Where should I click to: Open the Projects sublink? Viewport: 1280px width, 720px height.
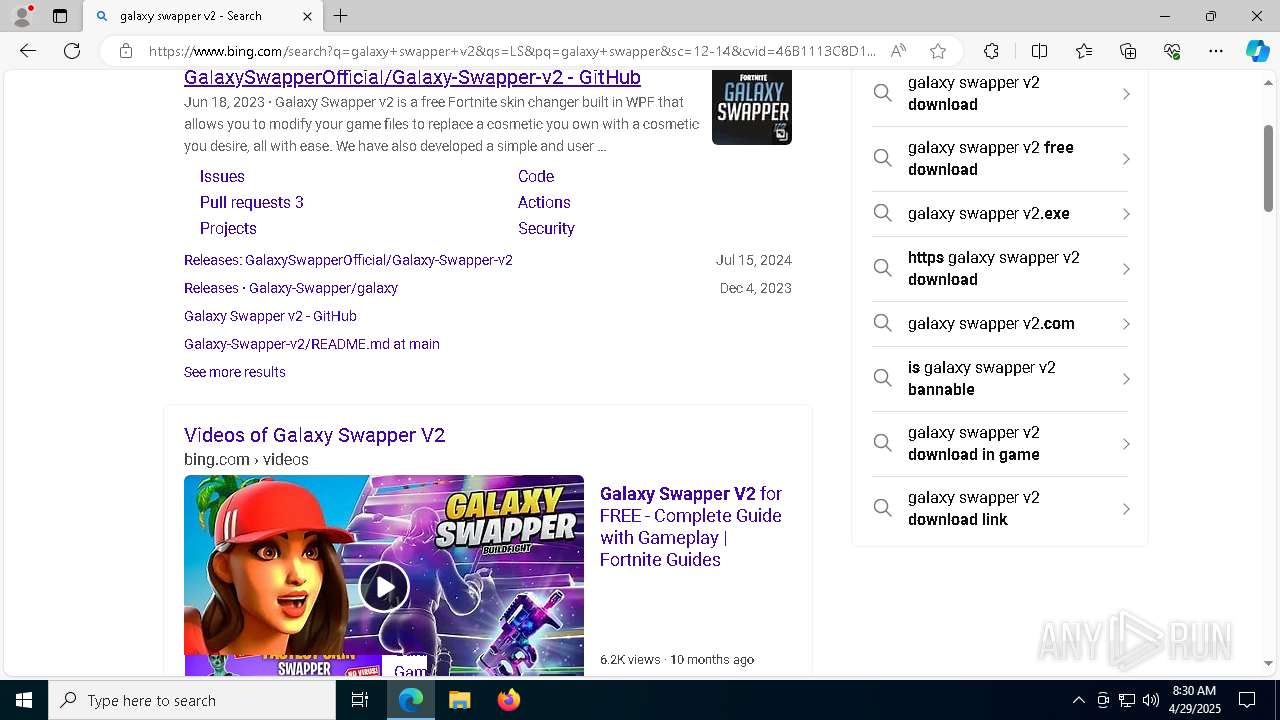tap(228, 228)
